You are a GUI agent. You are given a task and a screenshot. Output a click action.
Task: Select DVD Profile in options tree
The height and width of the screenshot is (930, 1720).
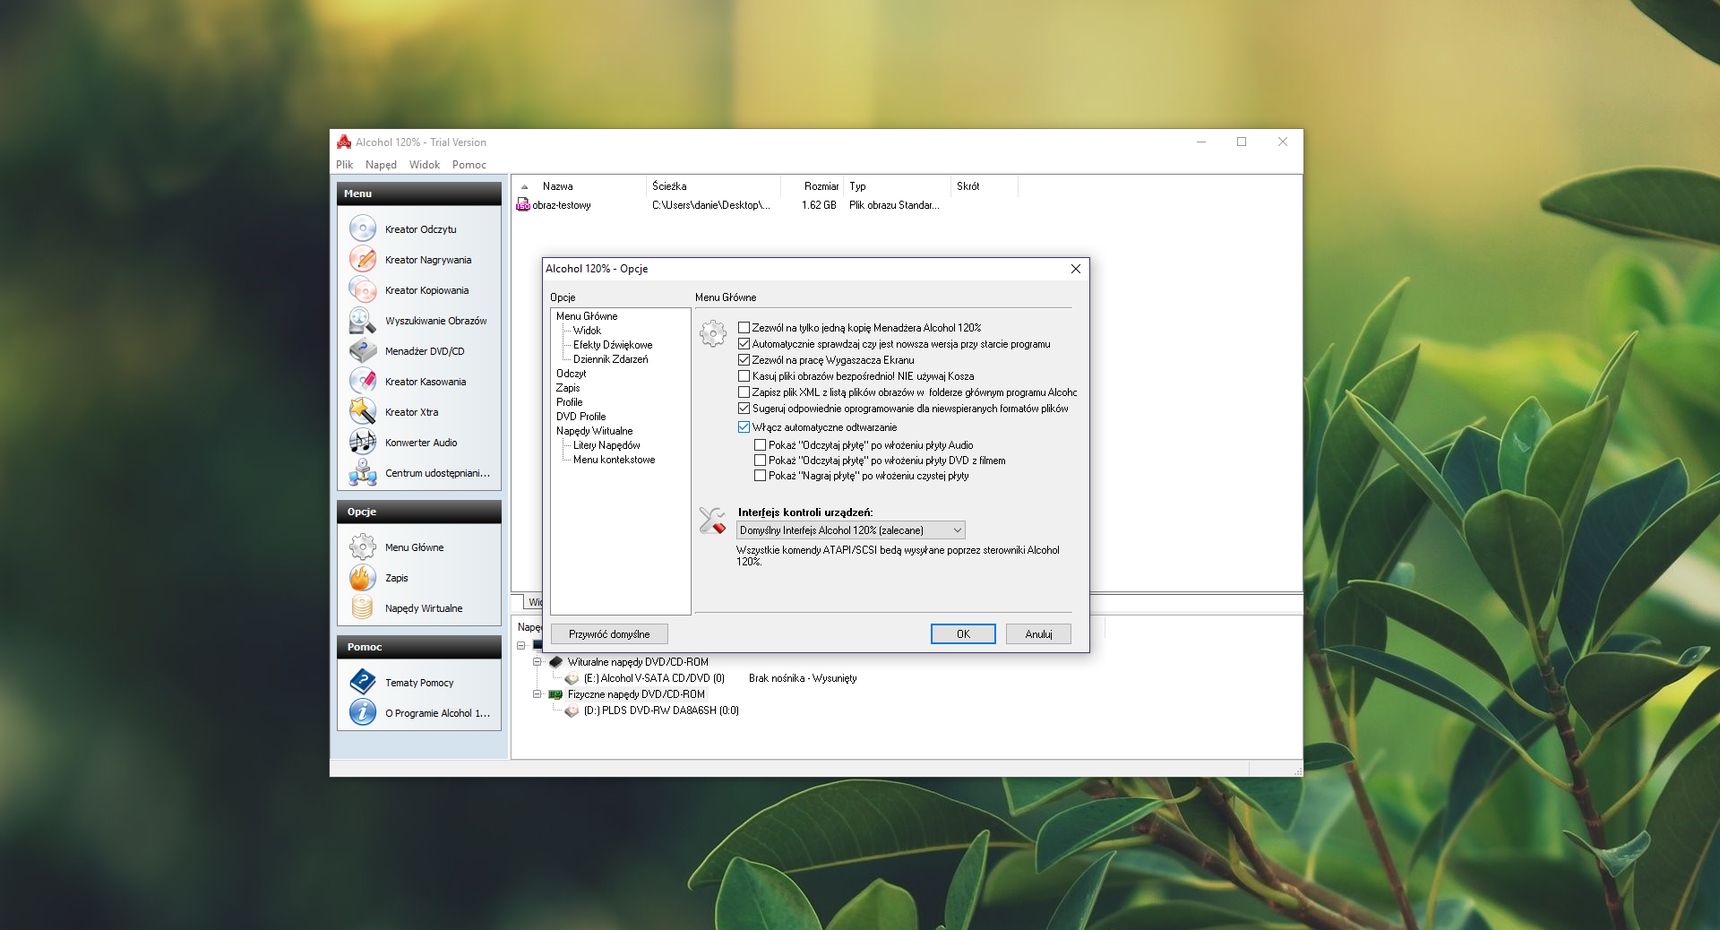pyautogui.click(x=581, y=416)
